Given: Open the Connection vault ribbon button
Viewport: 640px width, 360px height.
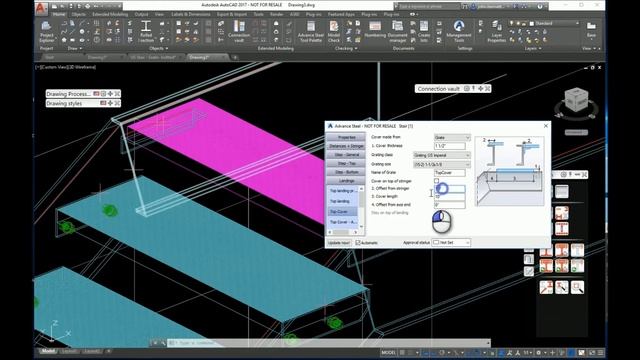Looking at the screenshot, I should (x=239, y=32).
